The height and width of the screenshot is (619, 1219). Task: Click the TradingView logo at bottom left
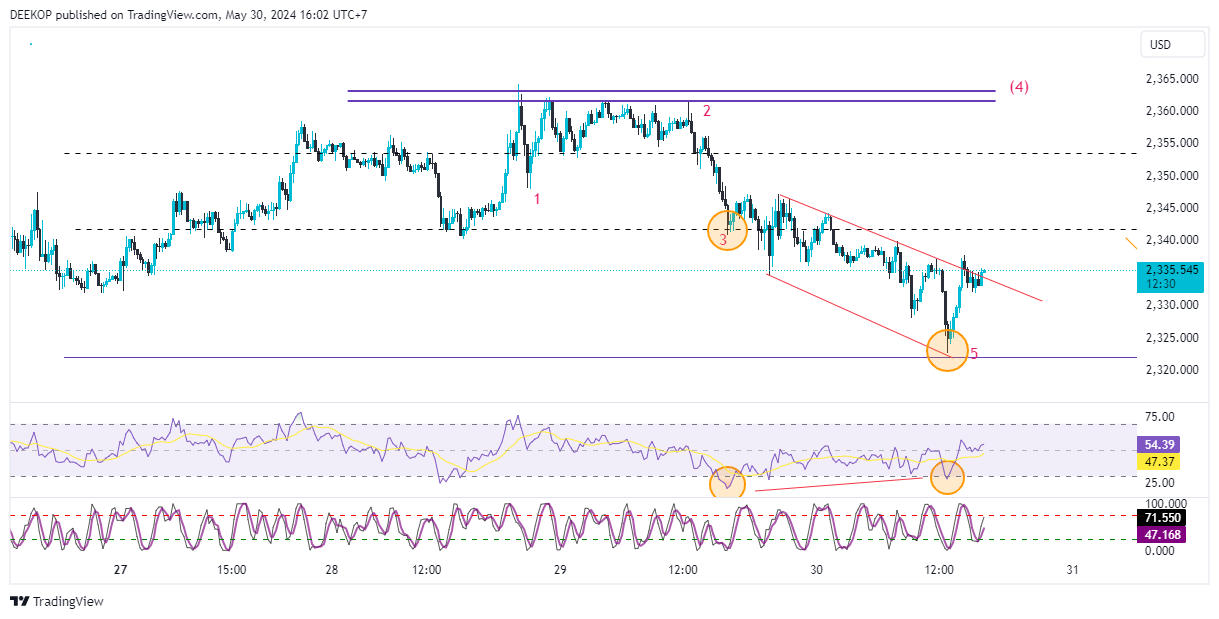point(57,601)
